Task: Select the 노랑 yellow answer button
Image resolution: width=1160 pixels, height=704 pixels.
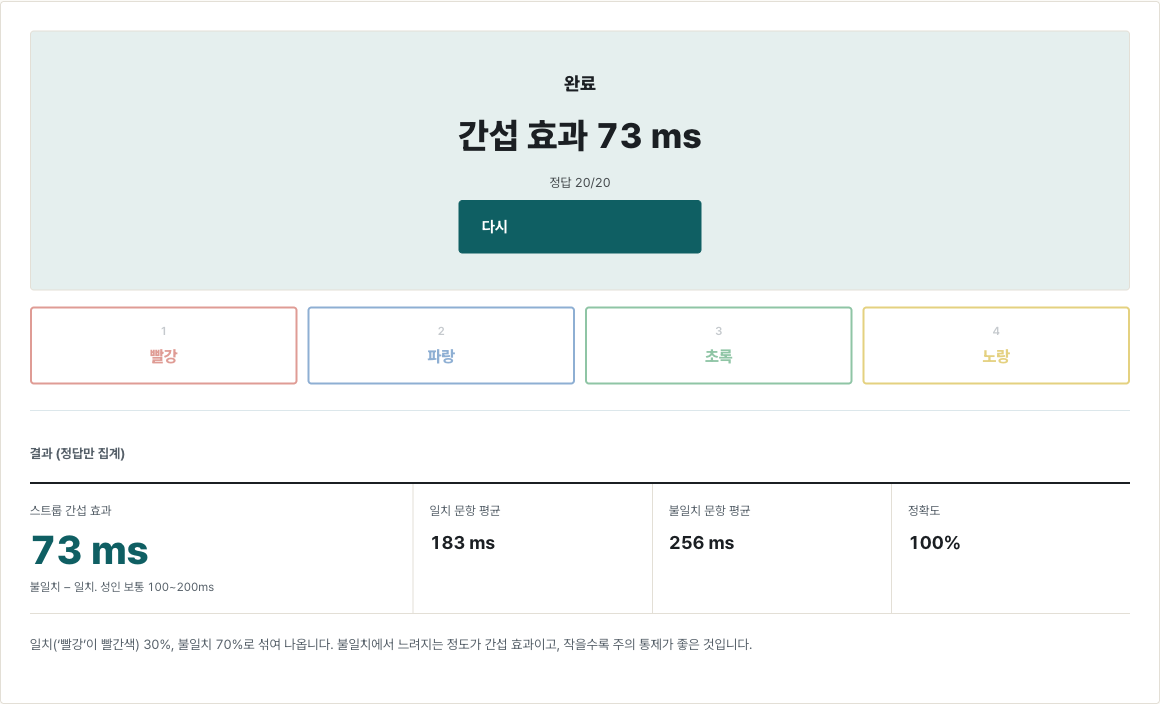Action: point(996,345)
